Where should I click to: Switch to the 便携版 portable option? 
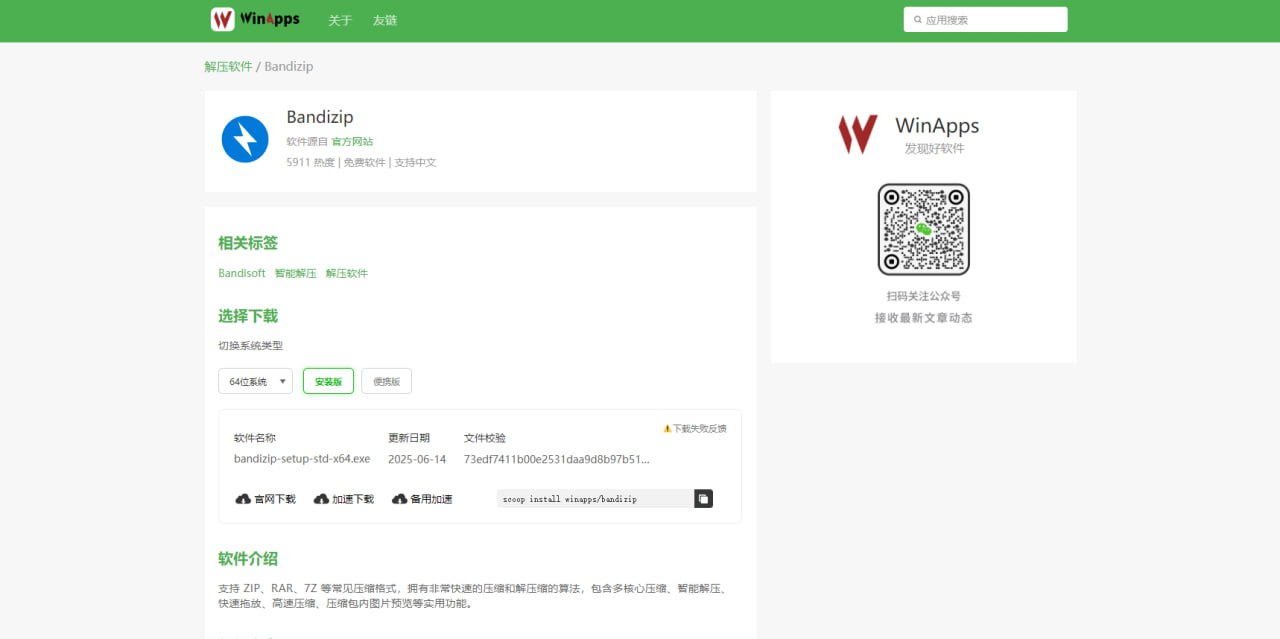(x=386, y=381)
